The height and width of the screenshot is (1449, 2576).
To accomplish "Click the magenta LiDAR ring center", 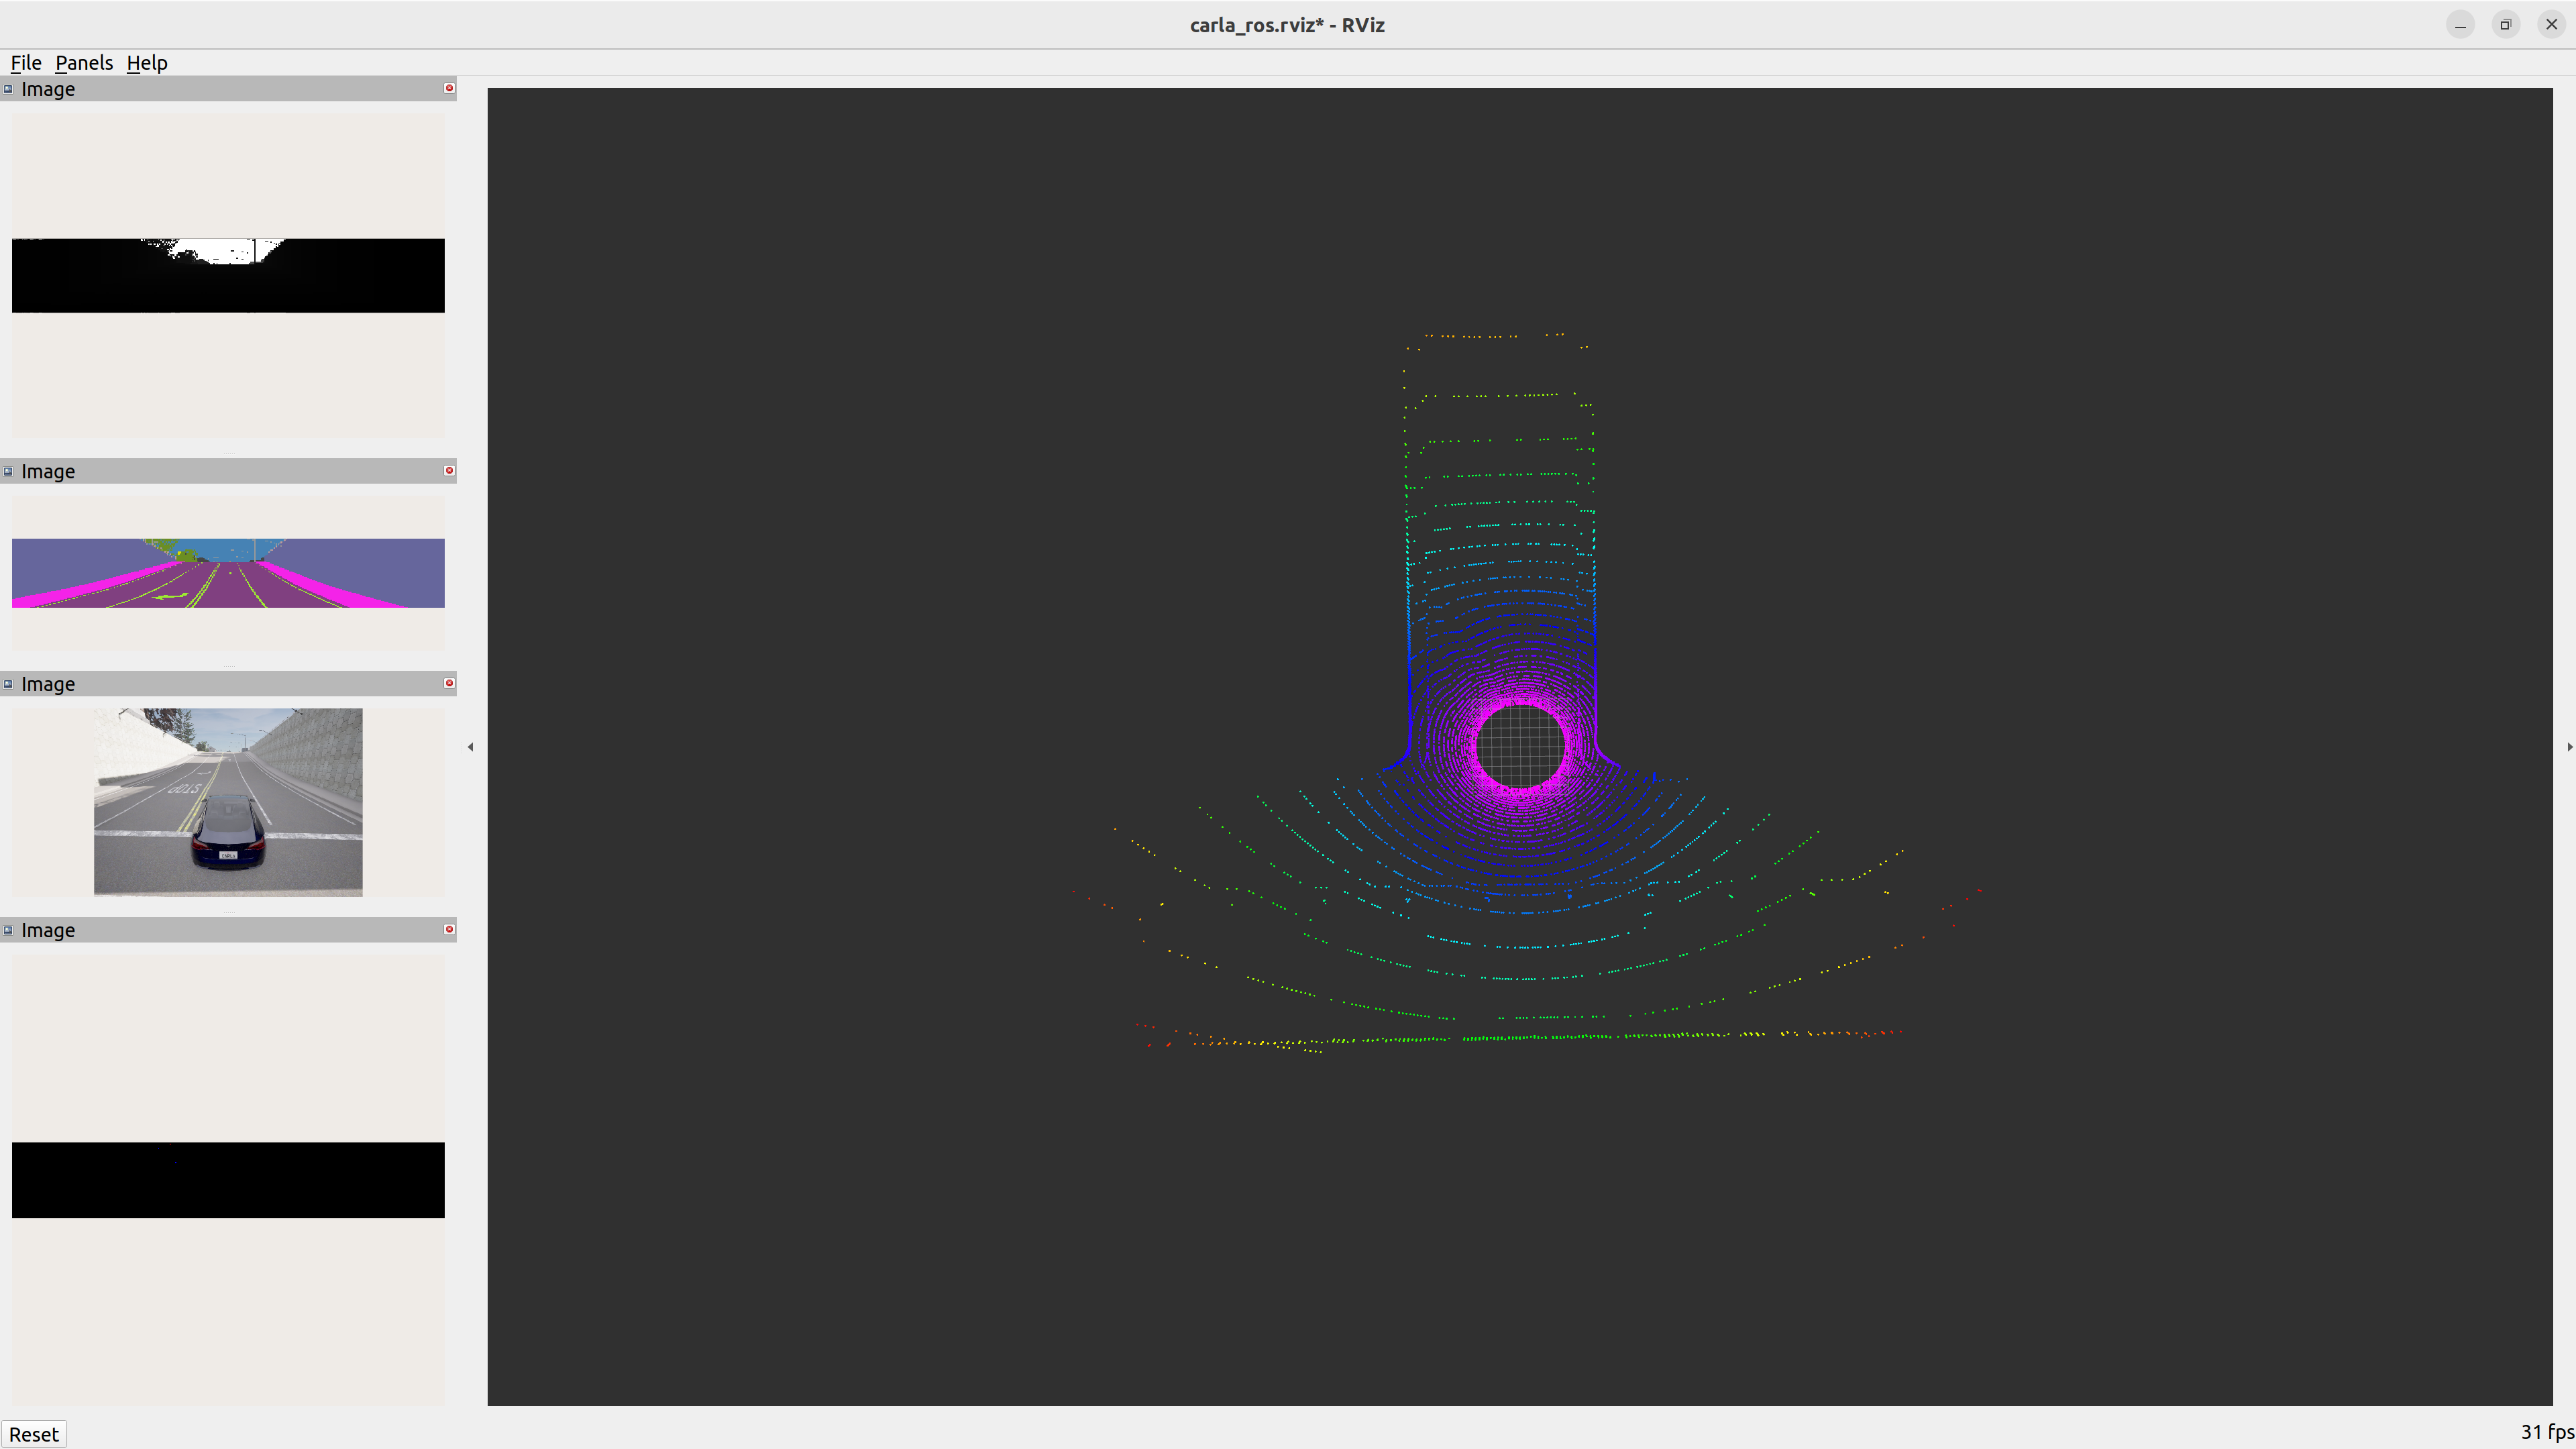I will 1520,746.
